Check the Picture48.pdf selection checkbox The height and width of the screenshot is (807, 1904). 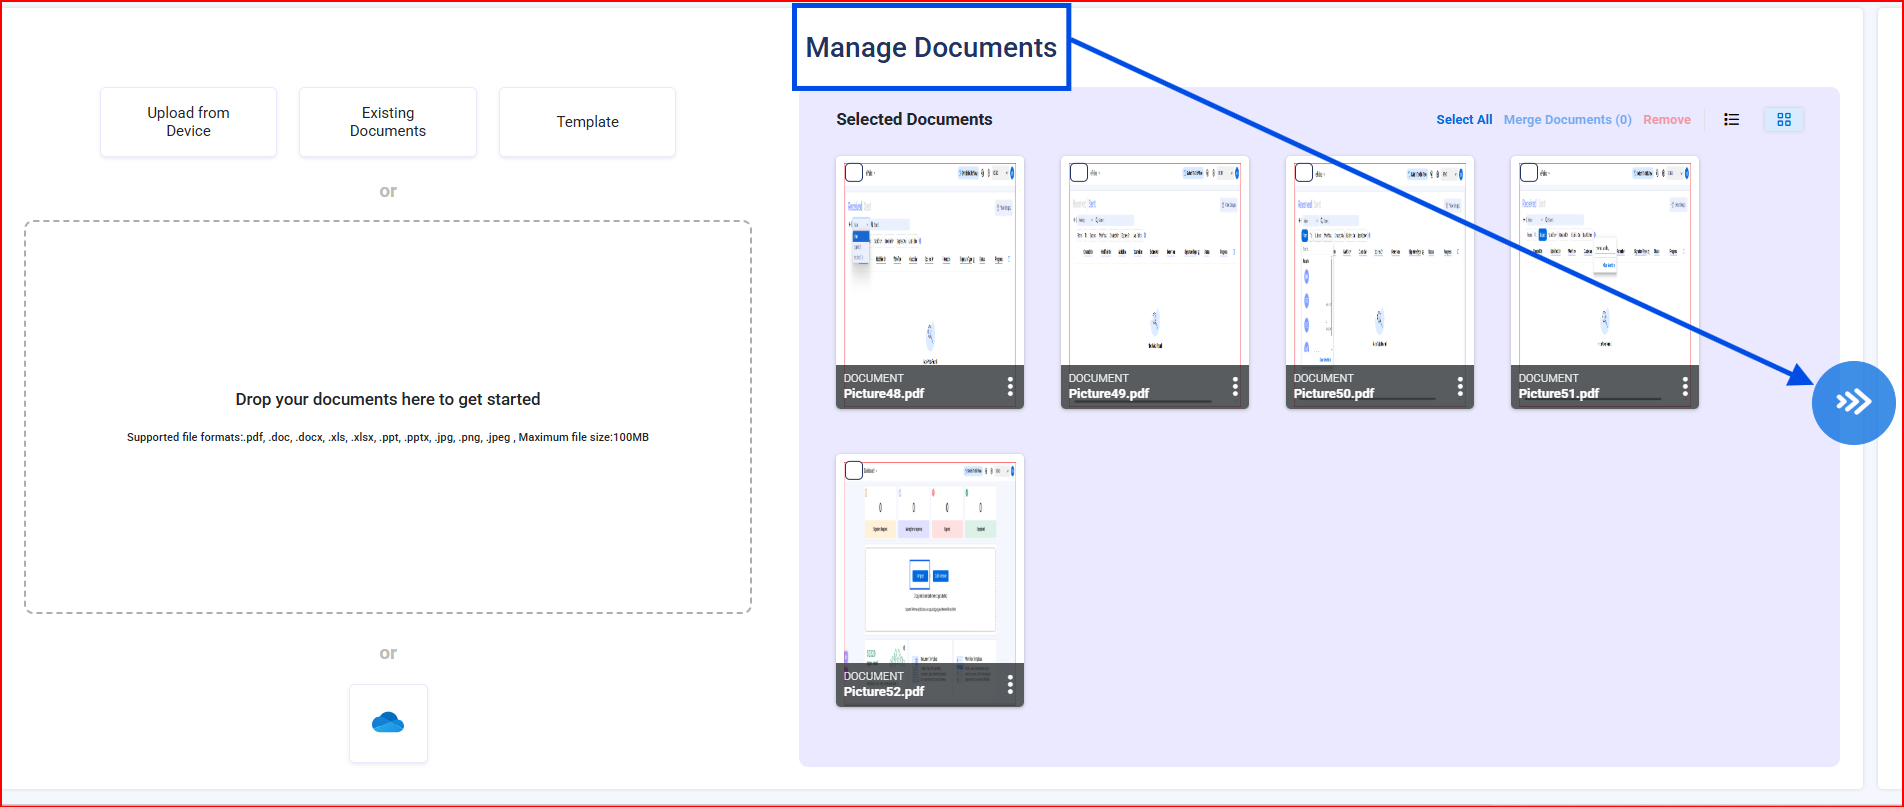pos(854,173)
